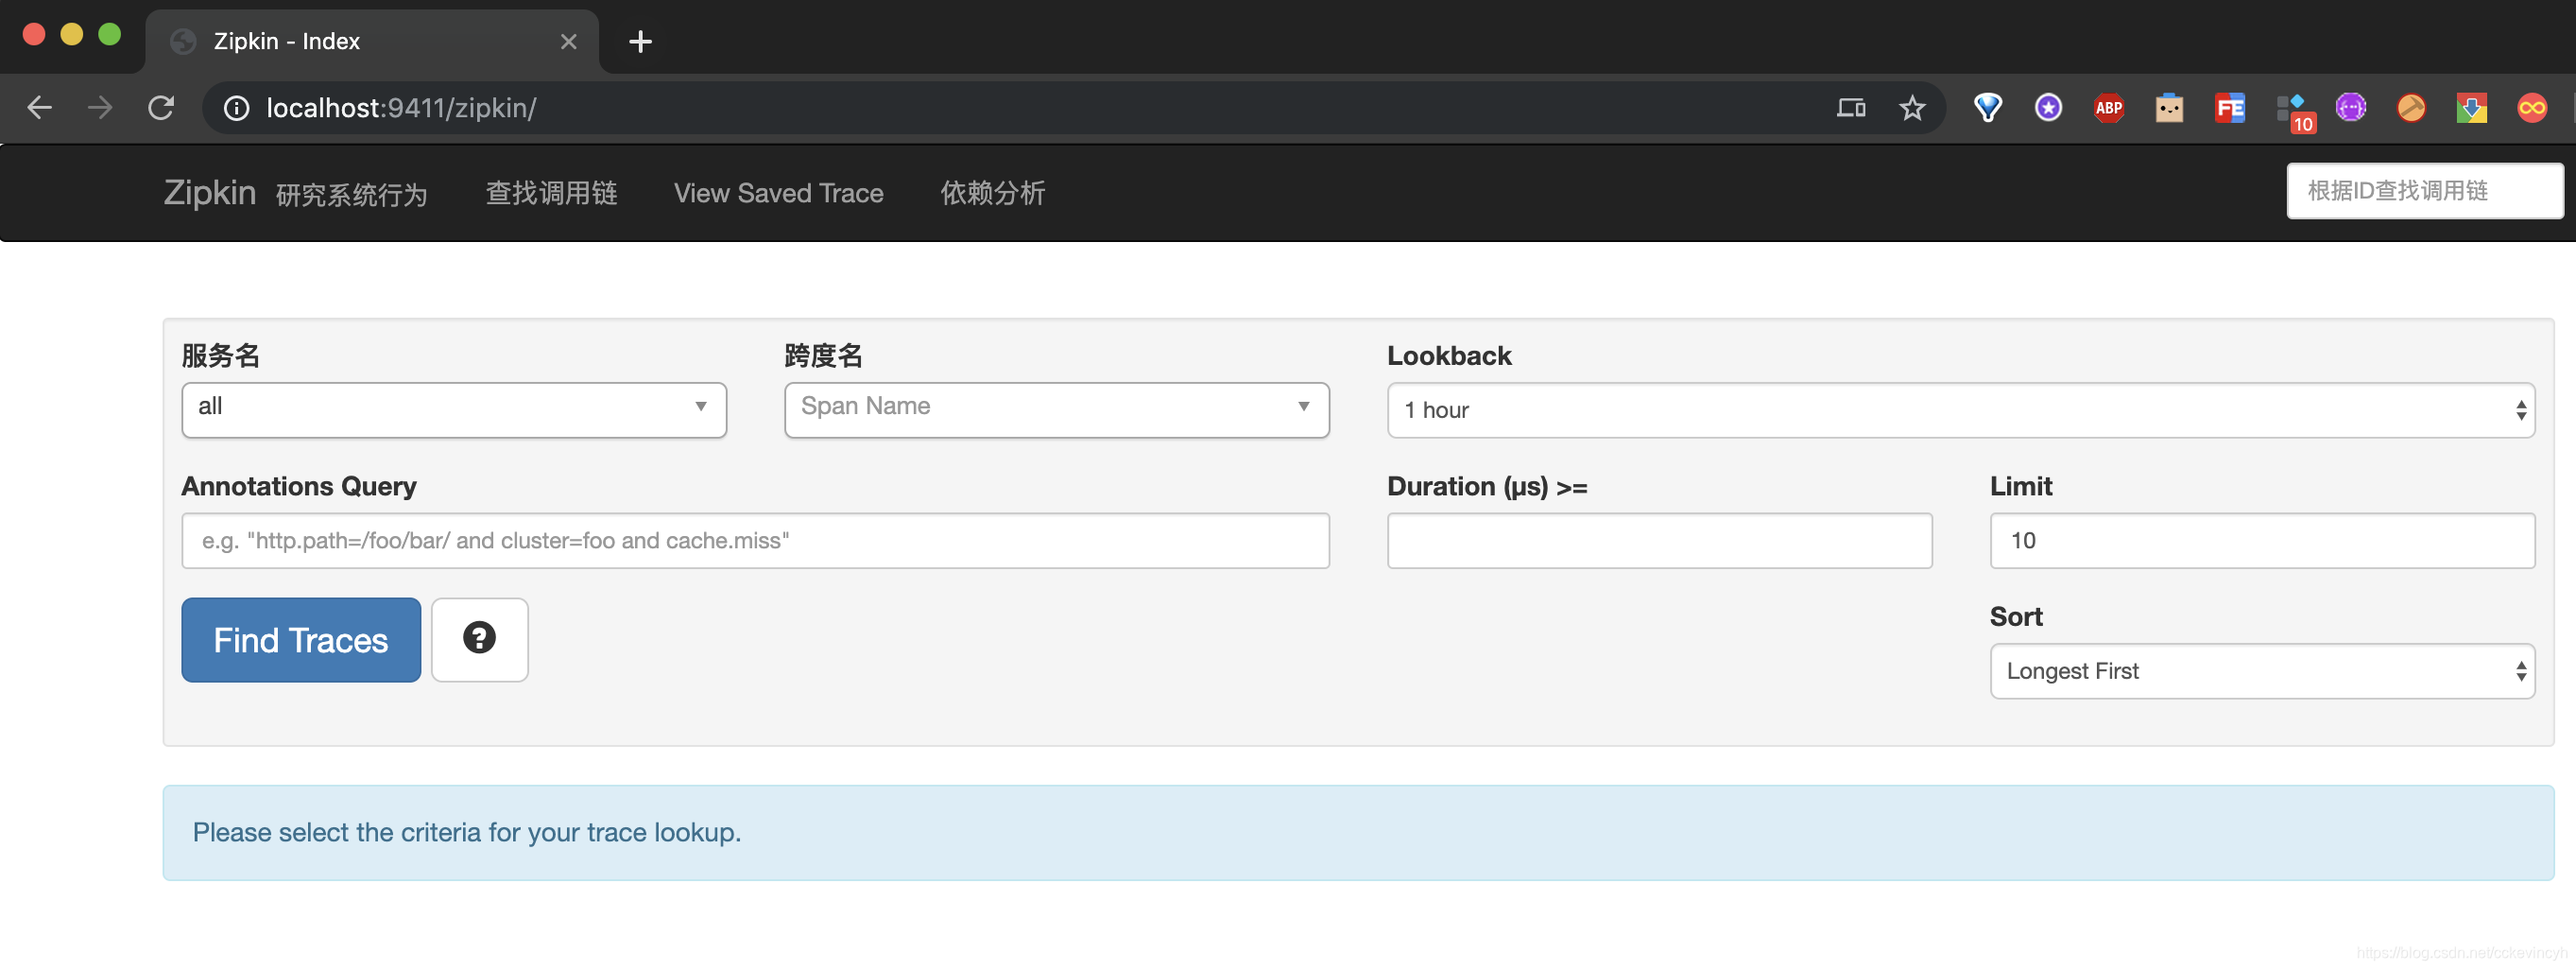Expand the 服务名 service dropdown
The height and width of the screenshot is (970, 2576).
point(454,409)
